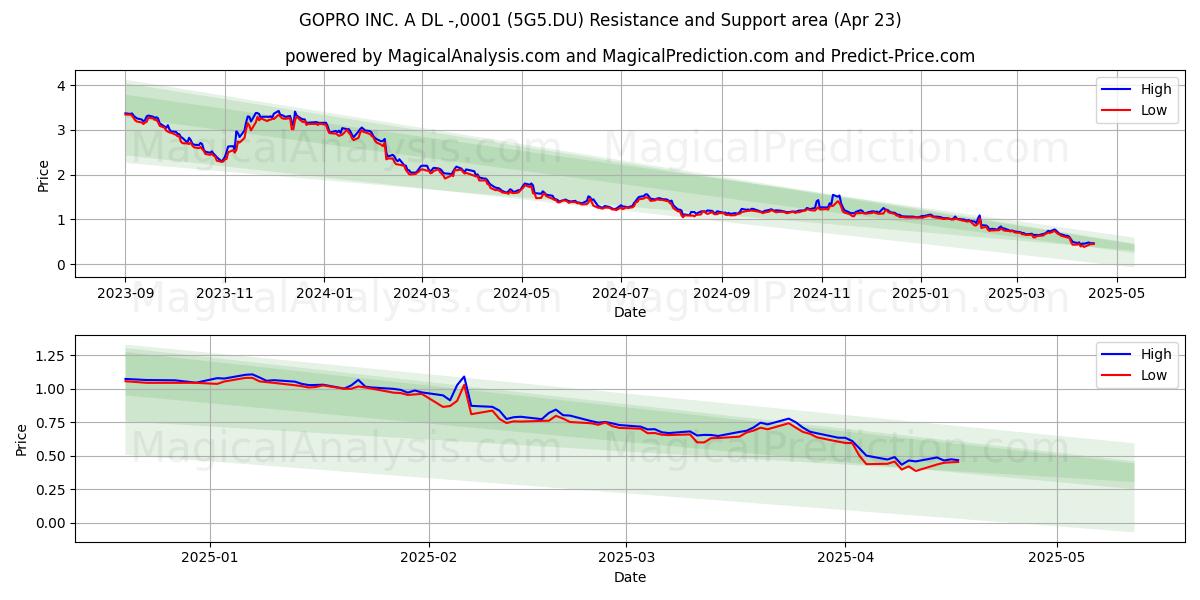Click the 1.00 y-axis value on bottom chart

coord(51,389)
